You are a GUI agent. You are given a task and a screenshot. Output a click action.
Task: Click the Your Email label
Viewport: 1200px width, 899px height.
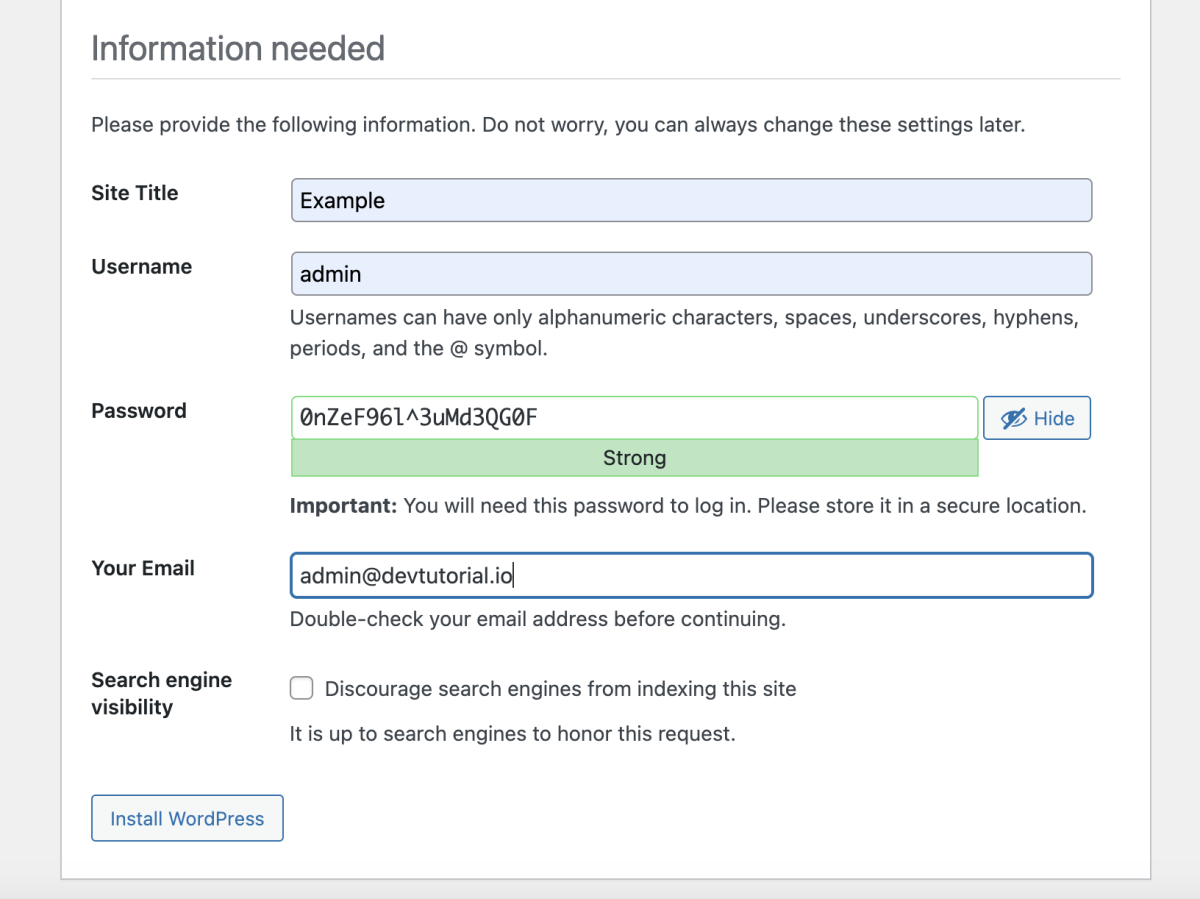[x=143, y=568]
